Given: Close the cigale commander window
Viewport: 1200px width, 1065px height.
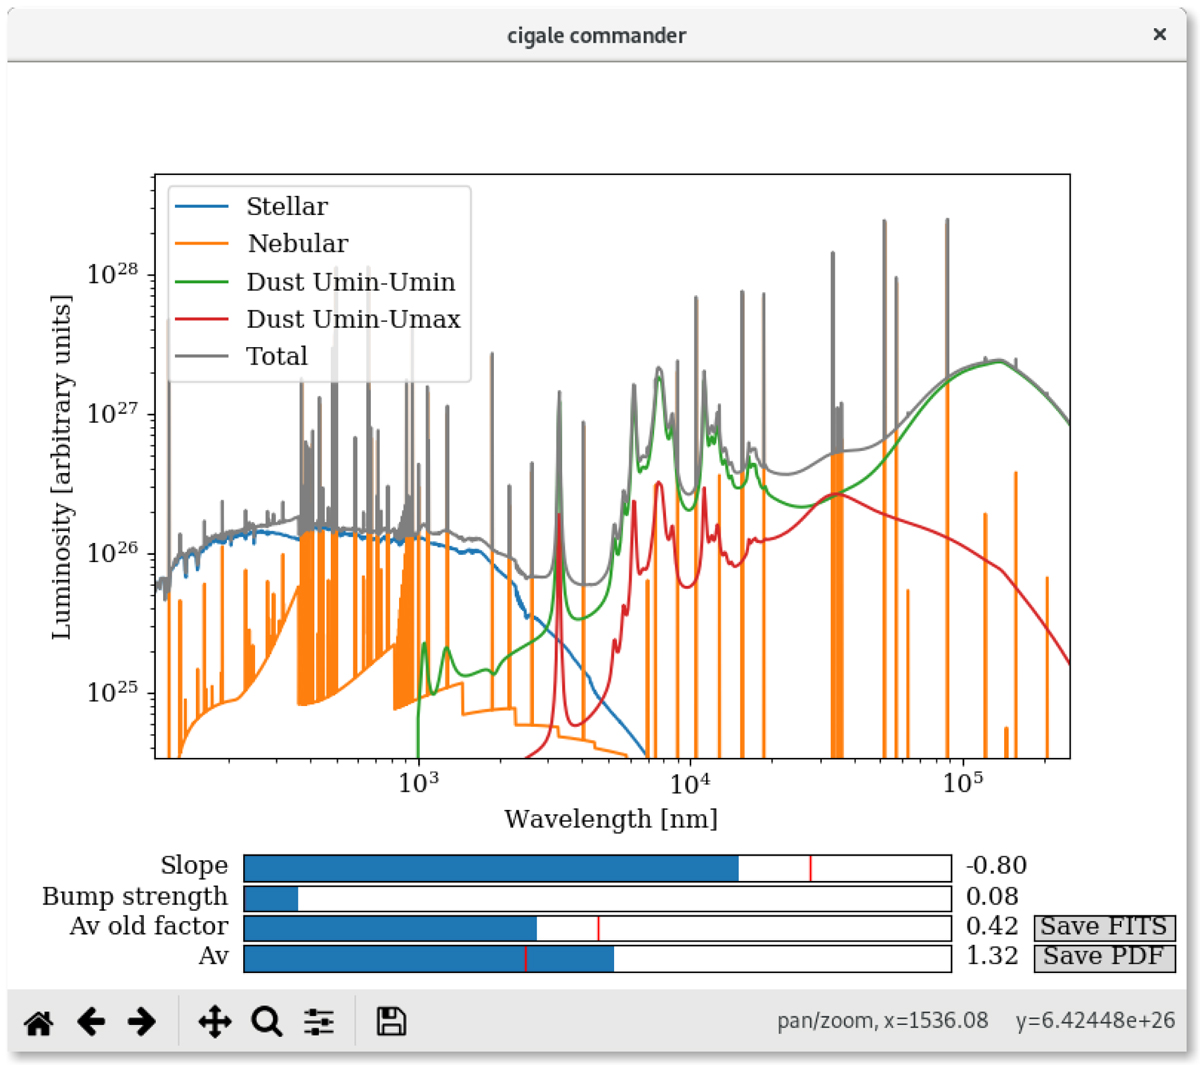Looking at the screenshot, I should pyautogui.click(x=1159, y=34).
